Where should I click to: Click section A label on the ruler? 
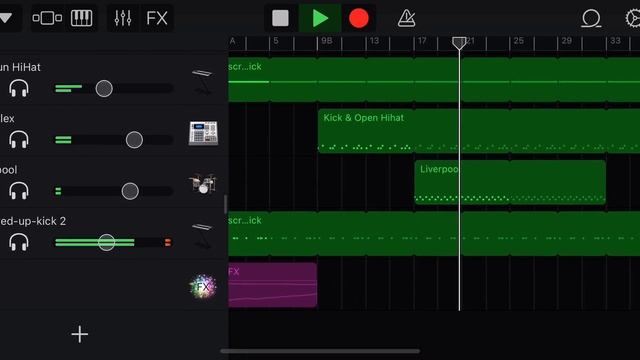pyautogui.click(x=233, y=41)
